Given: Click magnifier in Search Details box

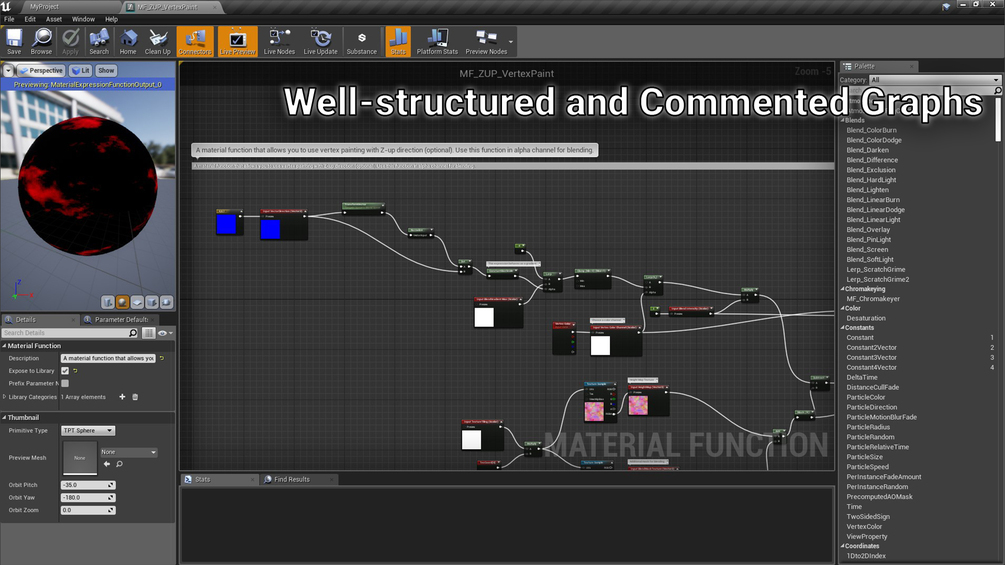Looking at the screenshot, I should tap(133, 333).
